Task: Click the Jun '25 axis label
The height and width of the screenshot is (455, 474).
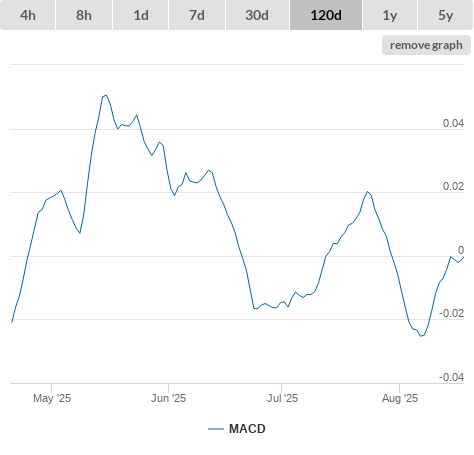Action: 168,398
